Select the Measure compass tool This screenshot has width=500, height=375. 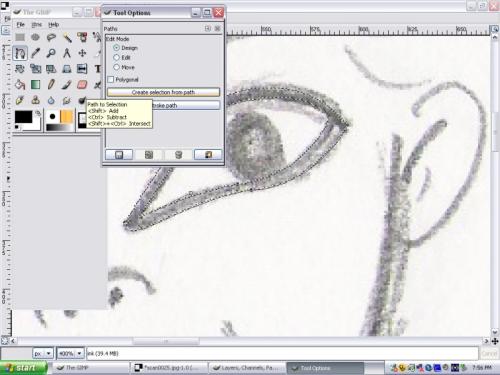(x=67, y=53)
